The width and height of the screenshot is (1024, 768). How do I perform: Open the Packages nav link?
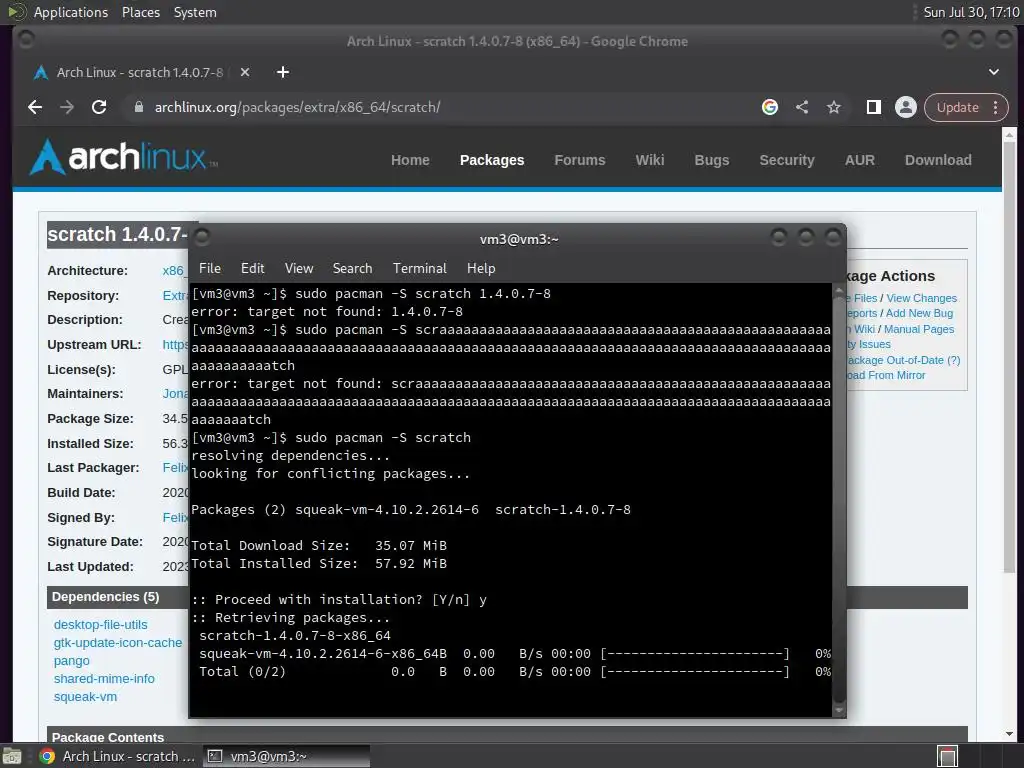[492, 160]
